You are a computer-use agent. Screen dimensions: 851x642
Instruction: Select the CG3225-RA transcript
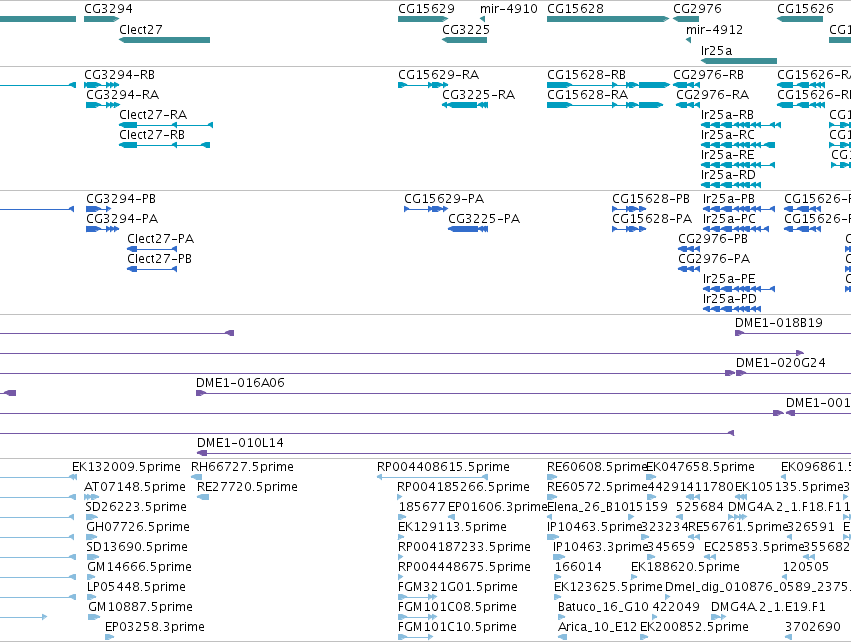coord(465,105)
